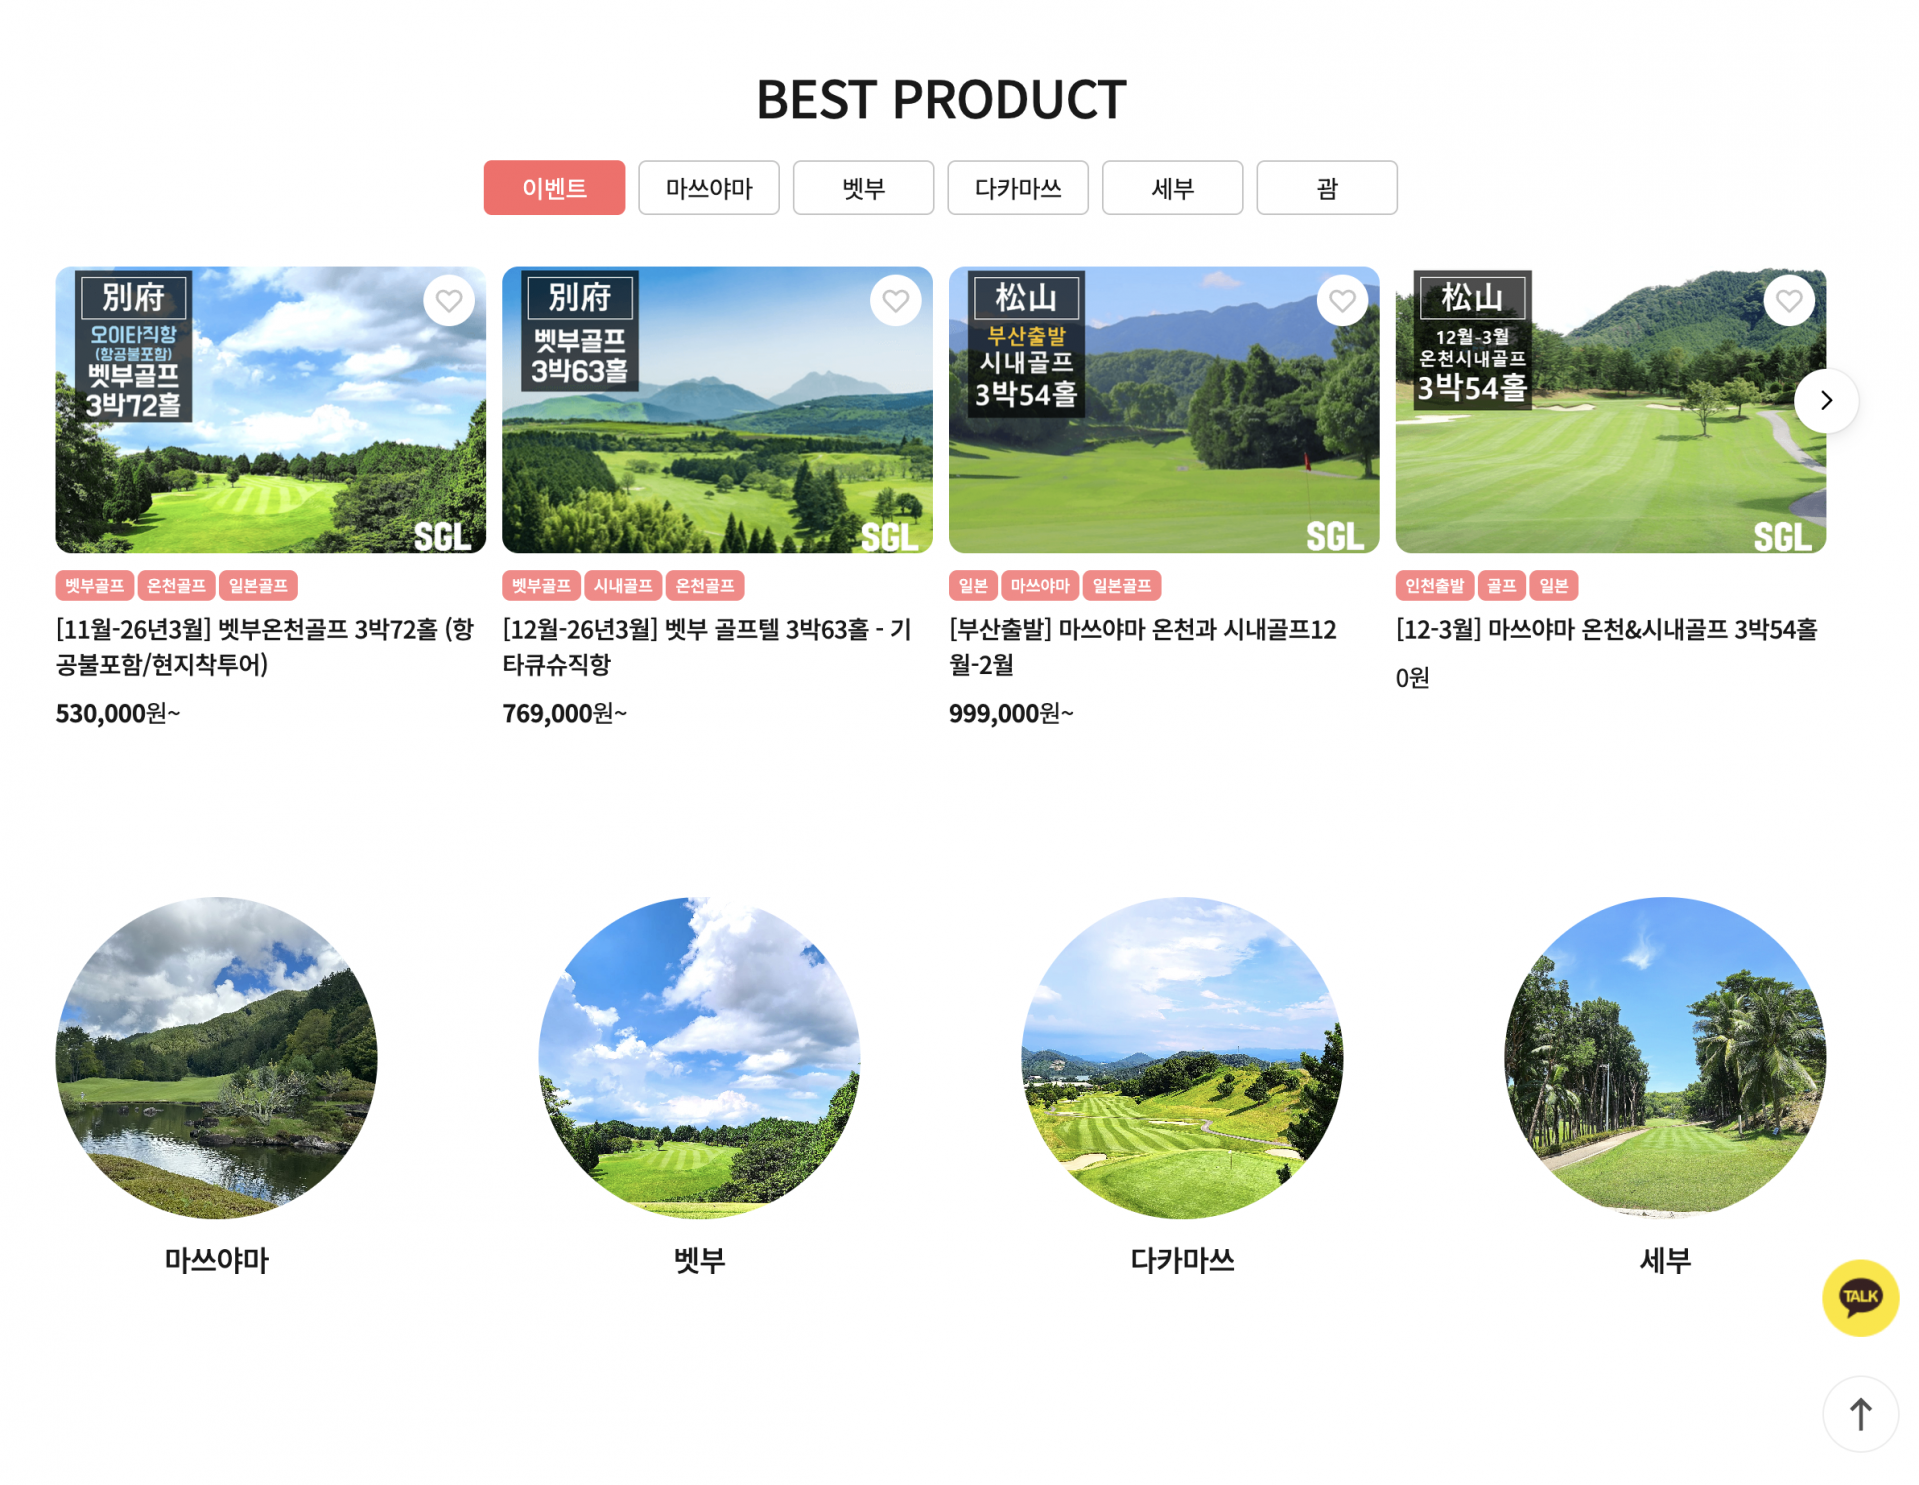Switch to the 벳부 tab

coord(863,188)
